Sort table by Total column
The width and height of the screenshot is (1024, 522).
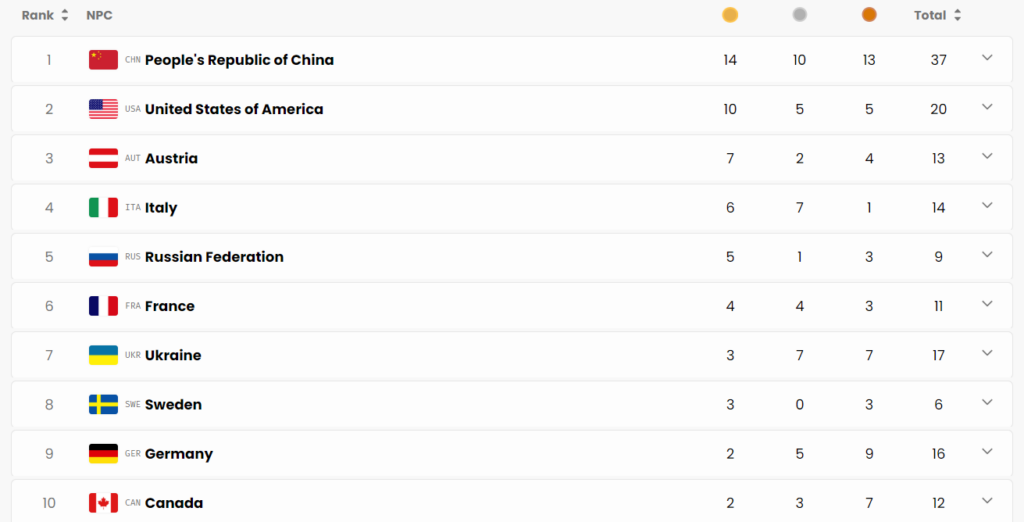tap(937, 15)
